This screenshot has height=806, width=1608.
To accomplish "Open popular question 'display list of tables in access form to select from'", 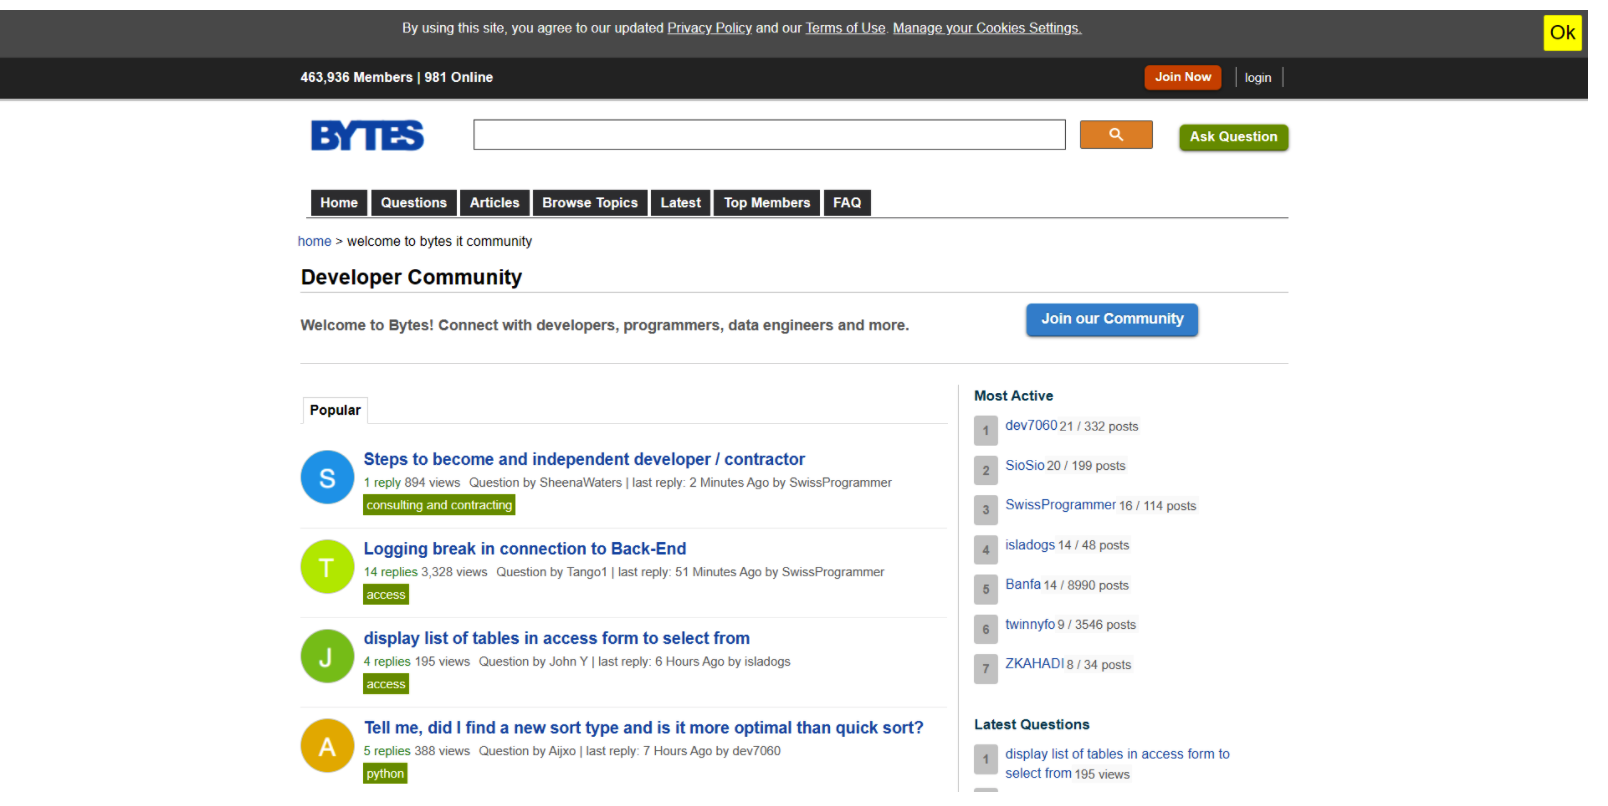I will point(557,638).
